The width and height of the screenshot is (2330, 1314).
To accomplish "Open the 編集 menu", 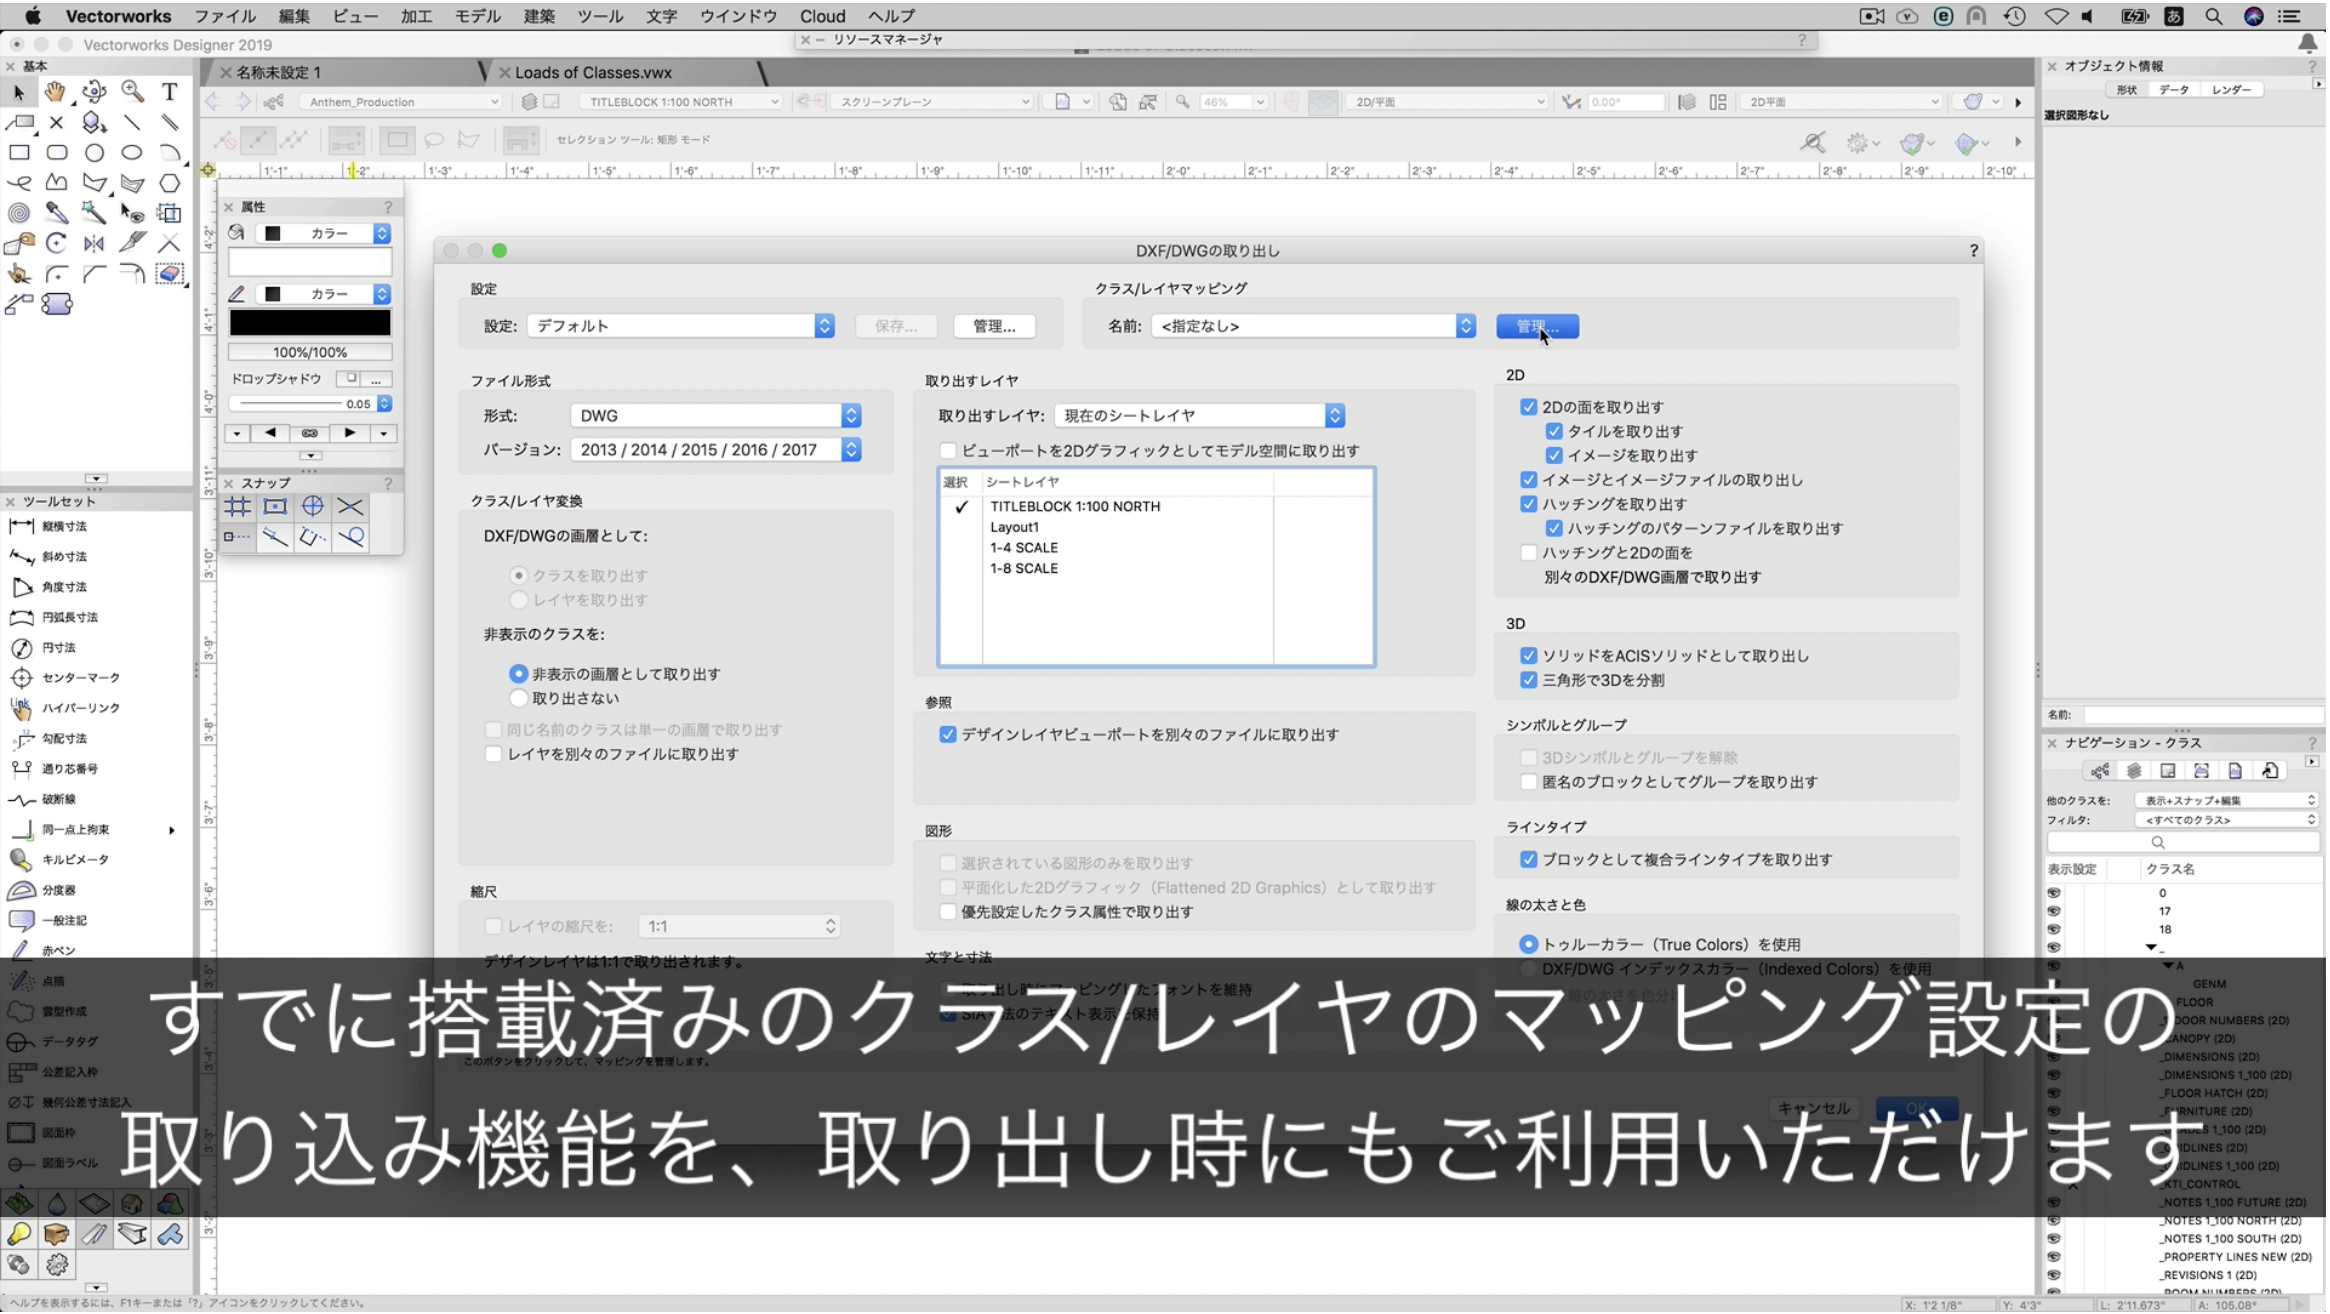I will [x=294, y=16].
